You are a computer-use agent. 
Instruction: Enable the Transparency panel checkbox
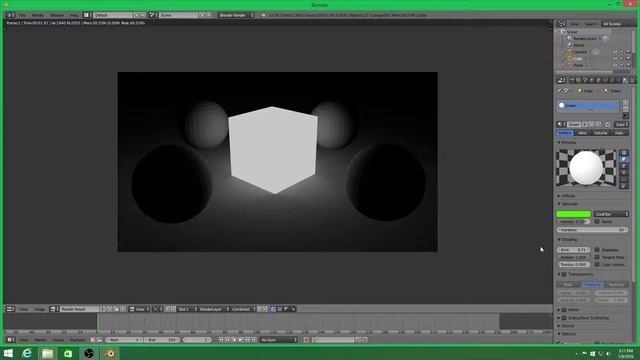coord(564,274)
